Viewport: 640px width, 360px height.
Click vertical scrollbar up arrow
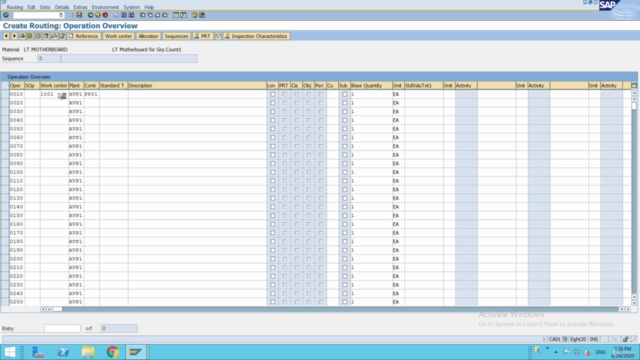tap(634, 93)
